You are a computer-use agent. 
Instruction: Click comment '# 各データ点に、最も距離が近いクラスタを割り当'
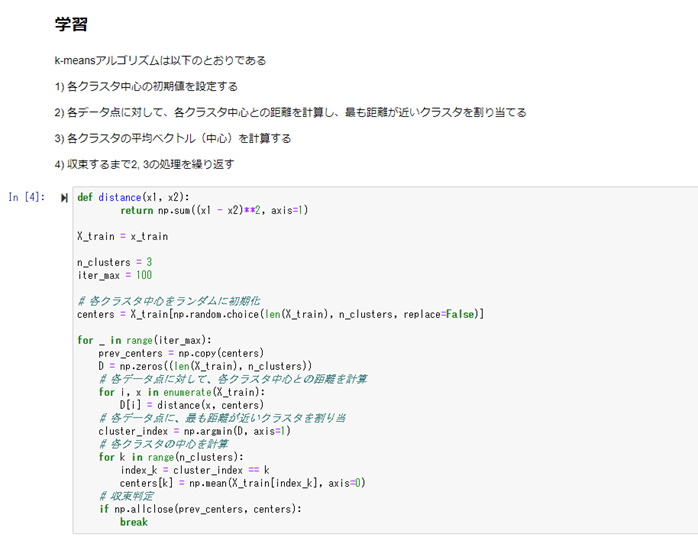coord(223,418)
